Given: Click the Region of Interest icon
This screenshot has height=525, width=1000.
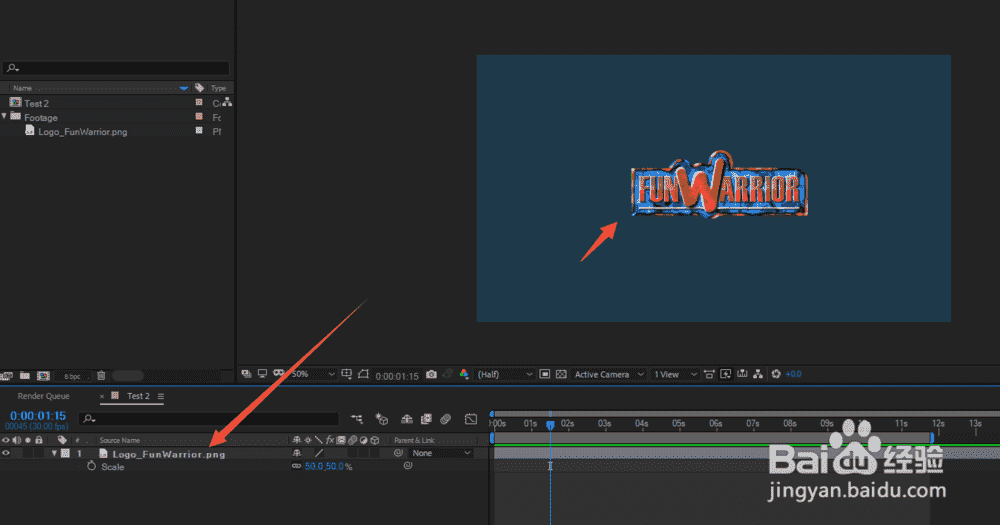Looking at the screenshot, I should tap(545, 374).
